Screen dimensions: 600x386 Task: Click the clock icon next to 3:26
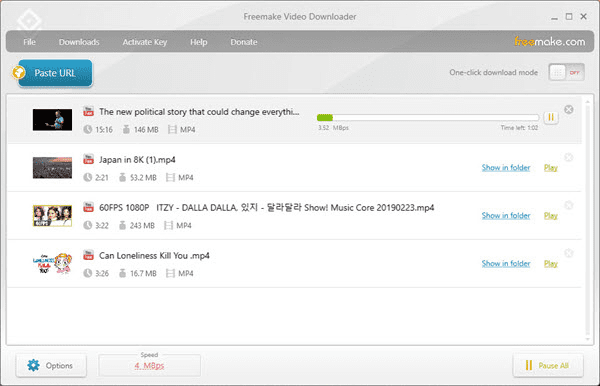pos(88,273)
